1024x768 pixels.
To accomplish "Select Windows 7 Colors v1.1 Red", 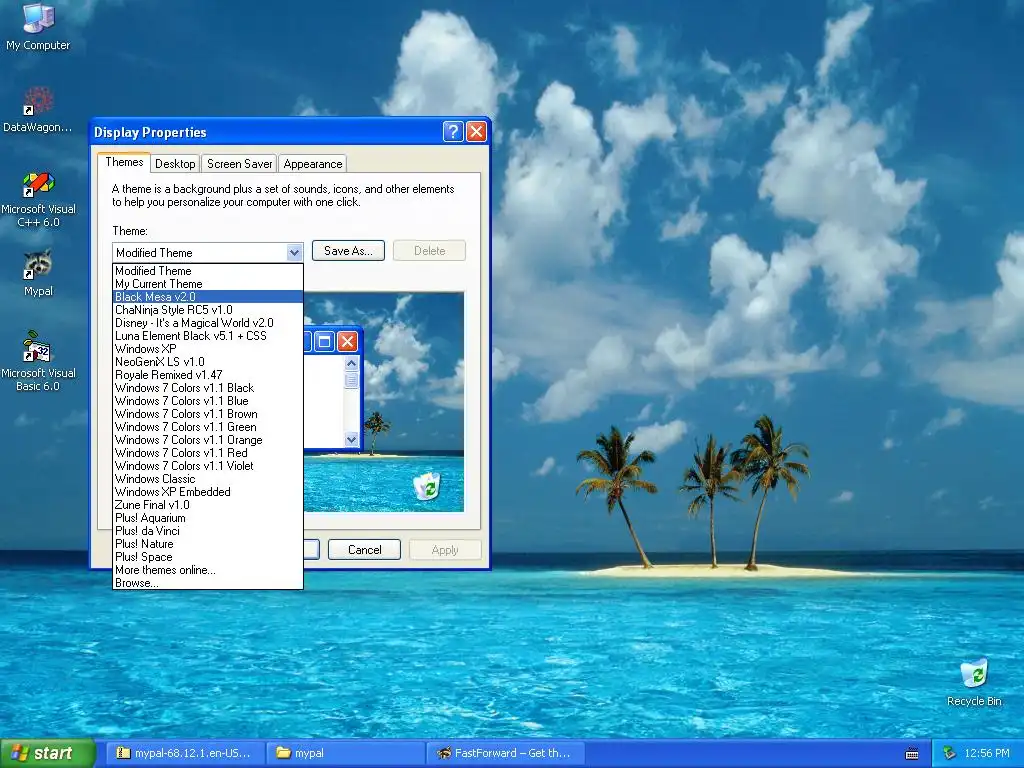I will point(208,453).
